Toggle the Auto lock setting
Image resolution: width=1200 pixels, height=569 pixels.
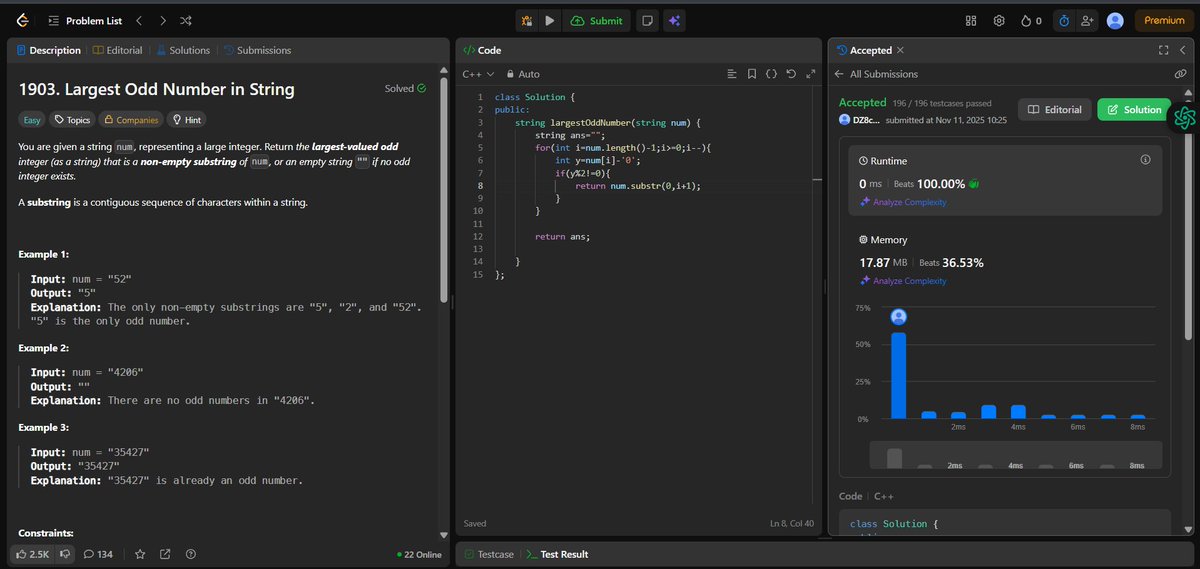click(523, 74)
